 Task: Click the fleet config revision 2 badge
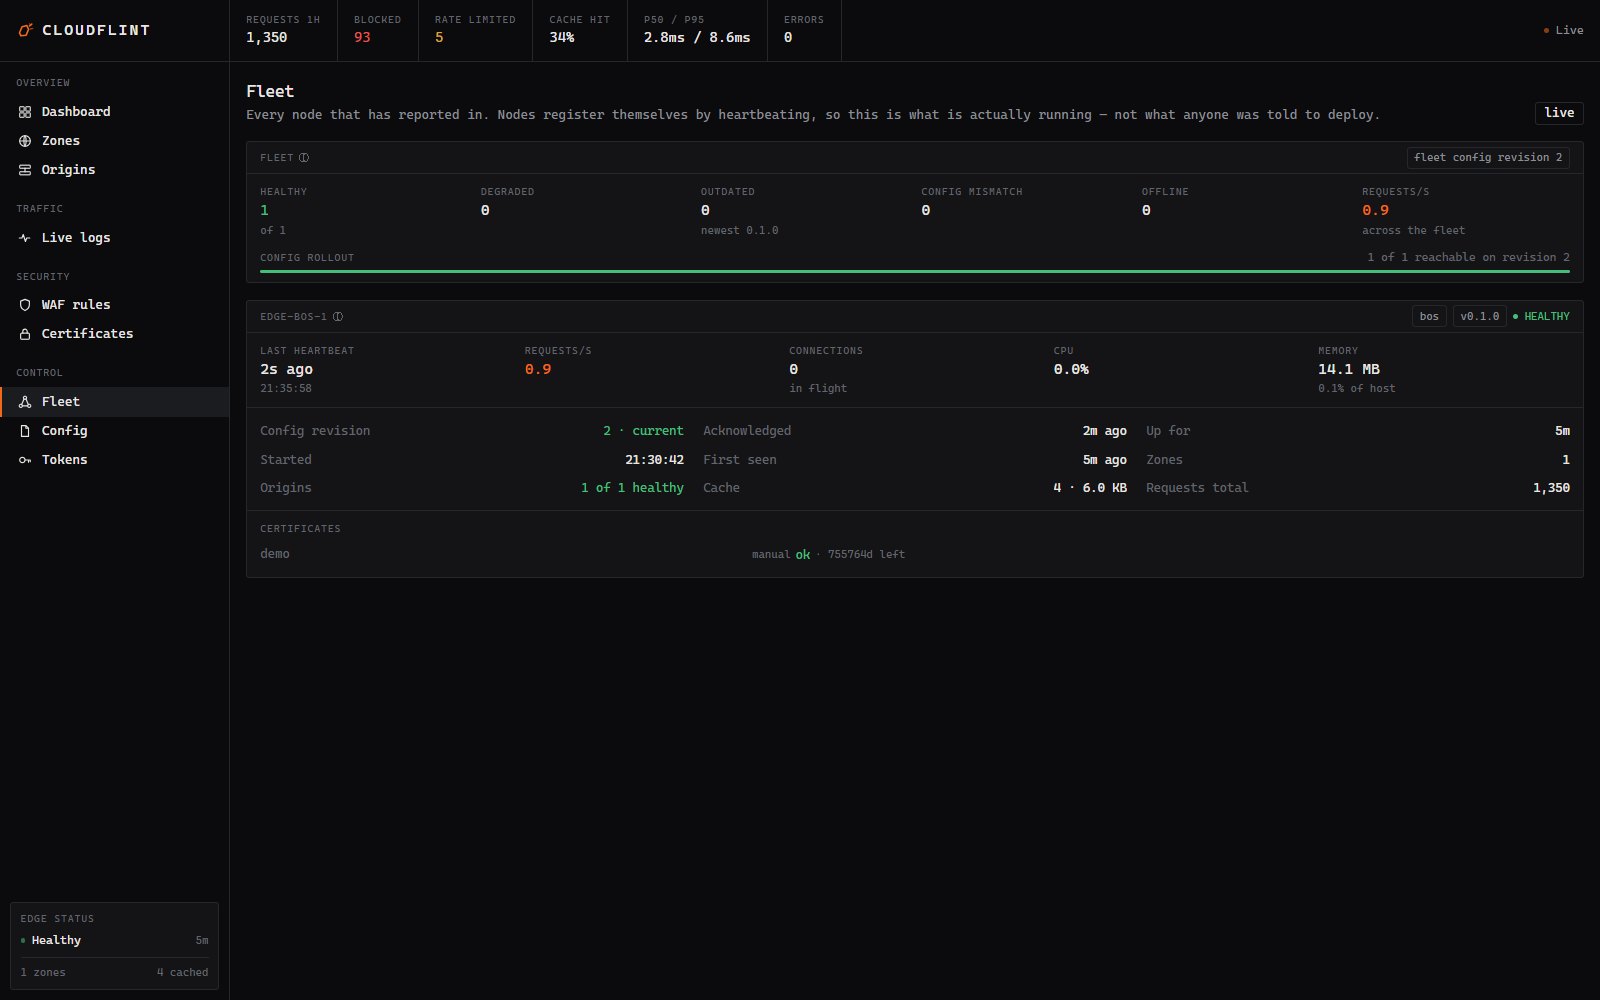pyautogui.click(x=1488, y=158)
